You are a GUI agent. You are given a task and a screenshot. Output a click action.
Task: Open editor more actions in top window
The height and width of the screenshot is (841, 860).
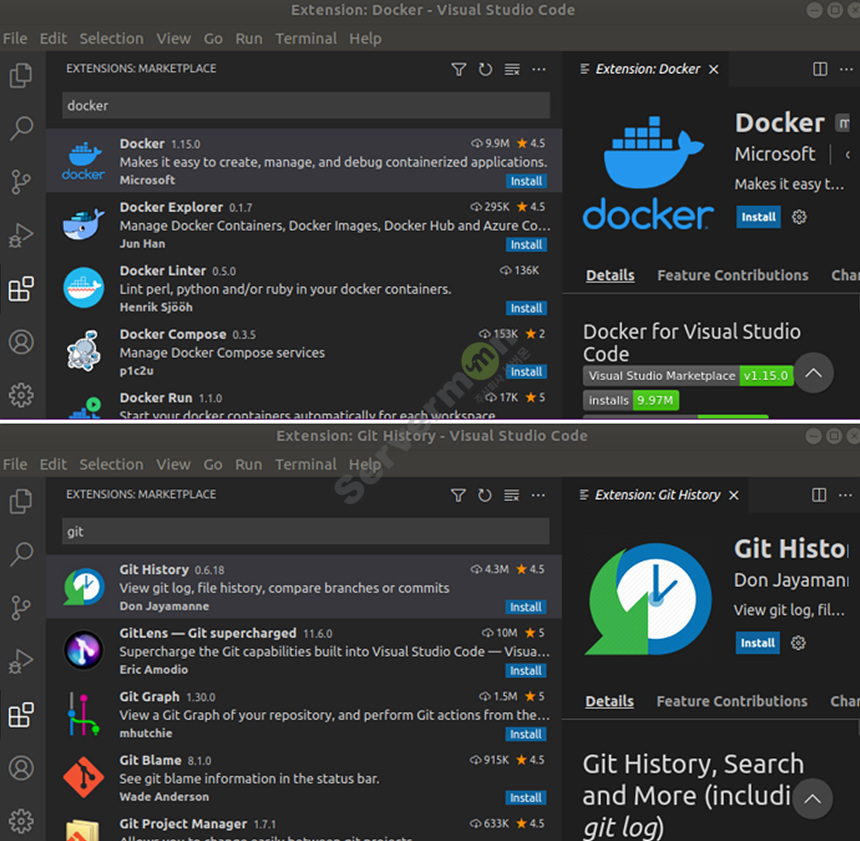click(x=846, y=69)
